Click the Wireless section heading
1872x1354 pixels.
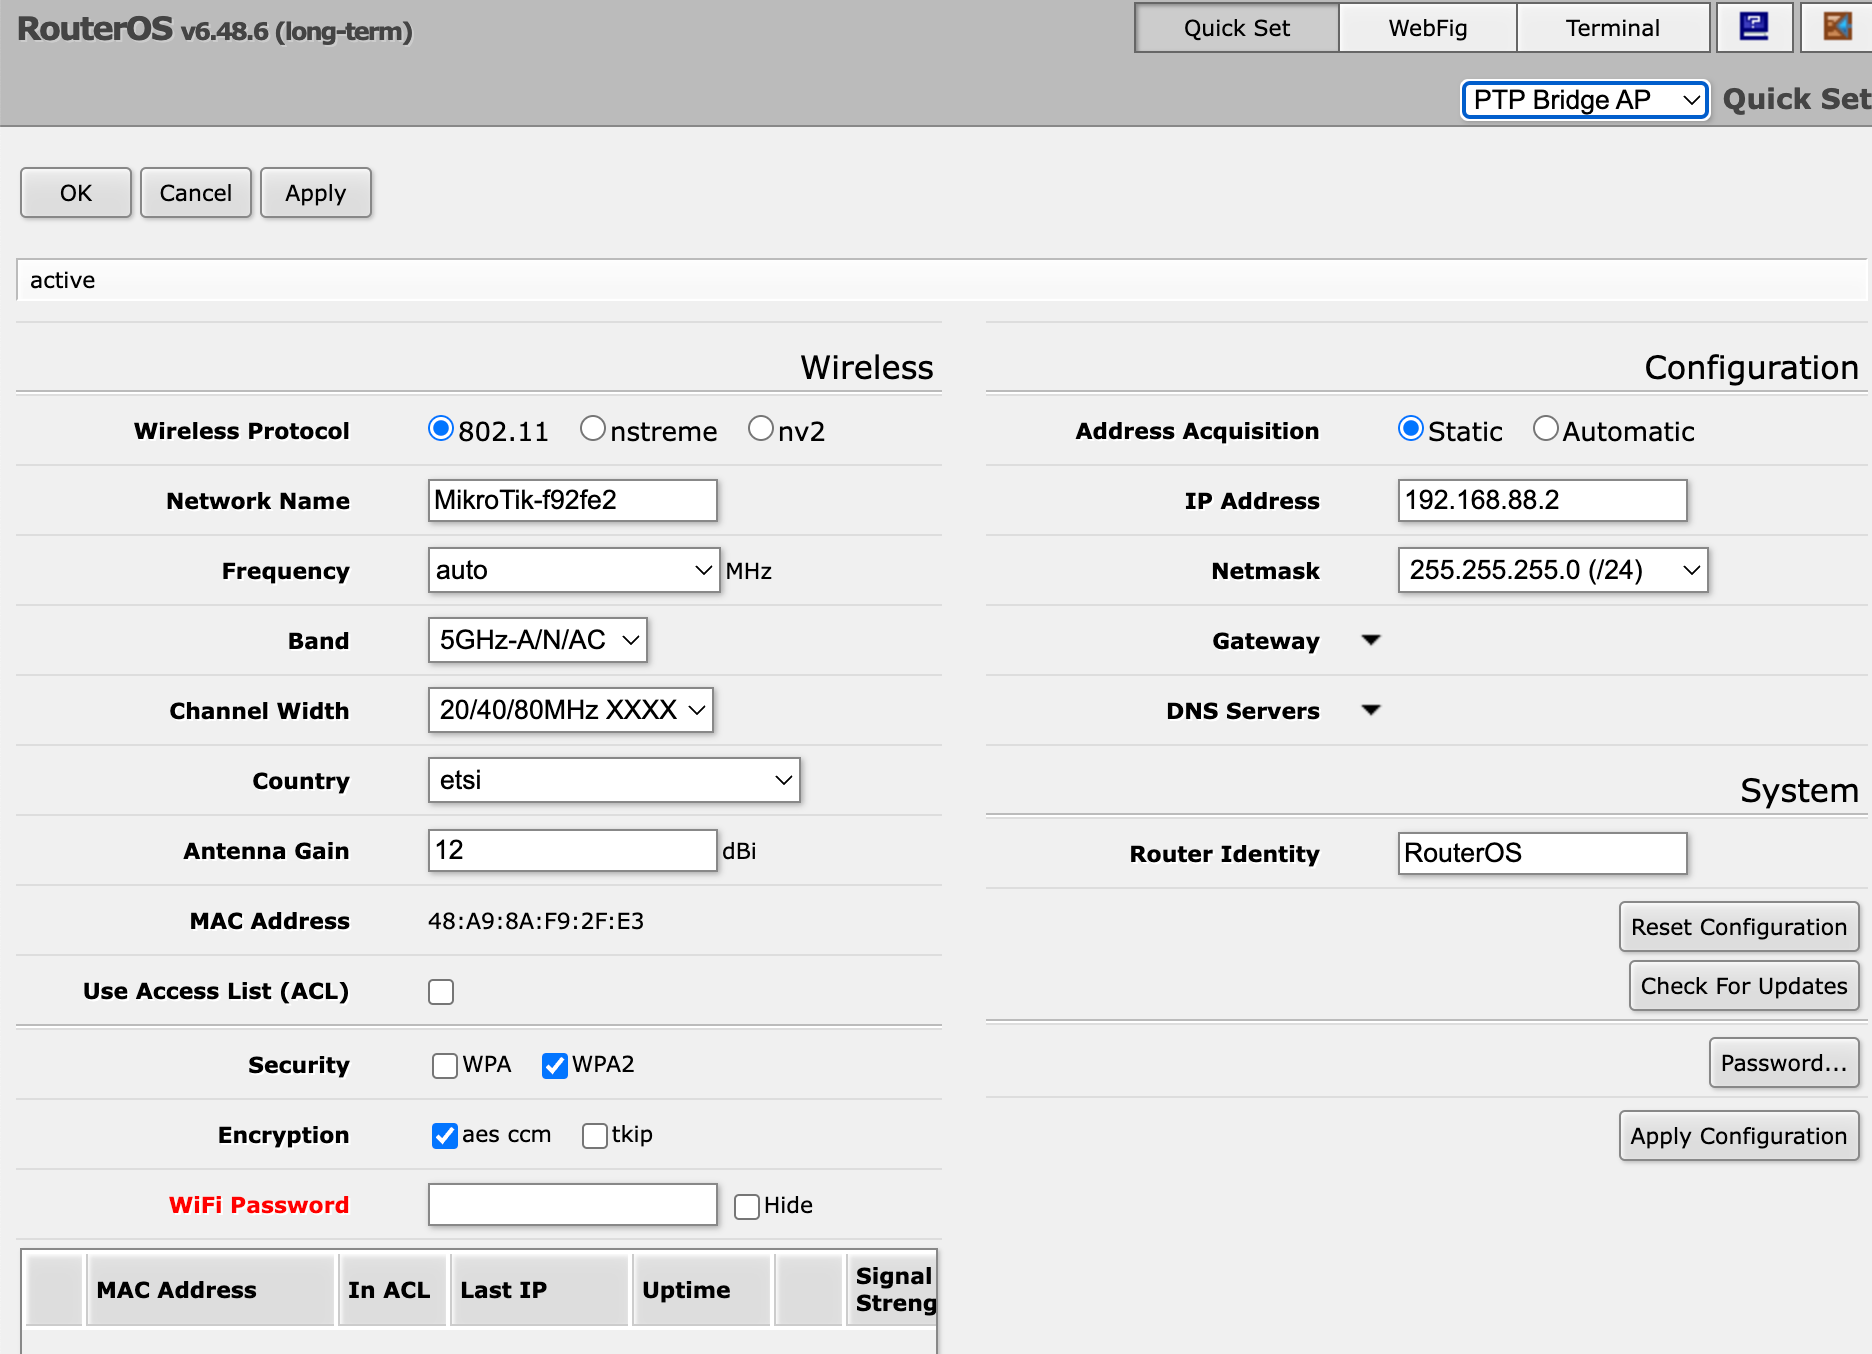[x=867, y=367]
